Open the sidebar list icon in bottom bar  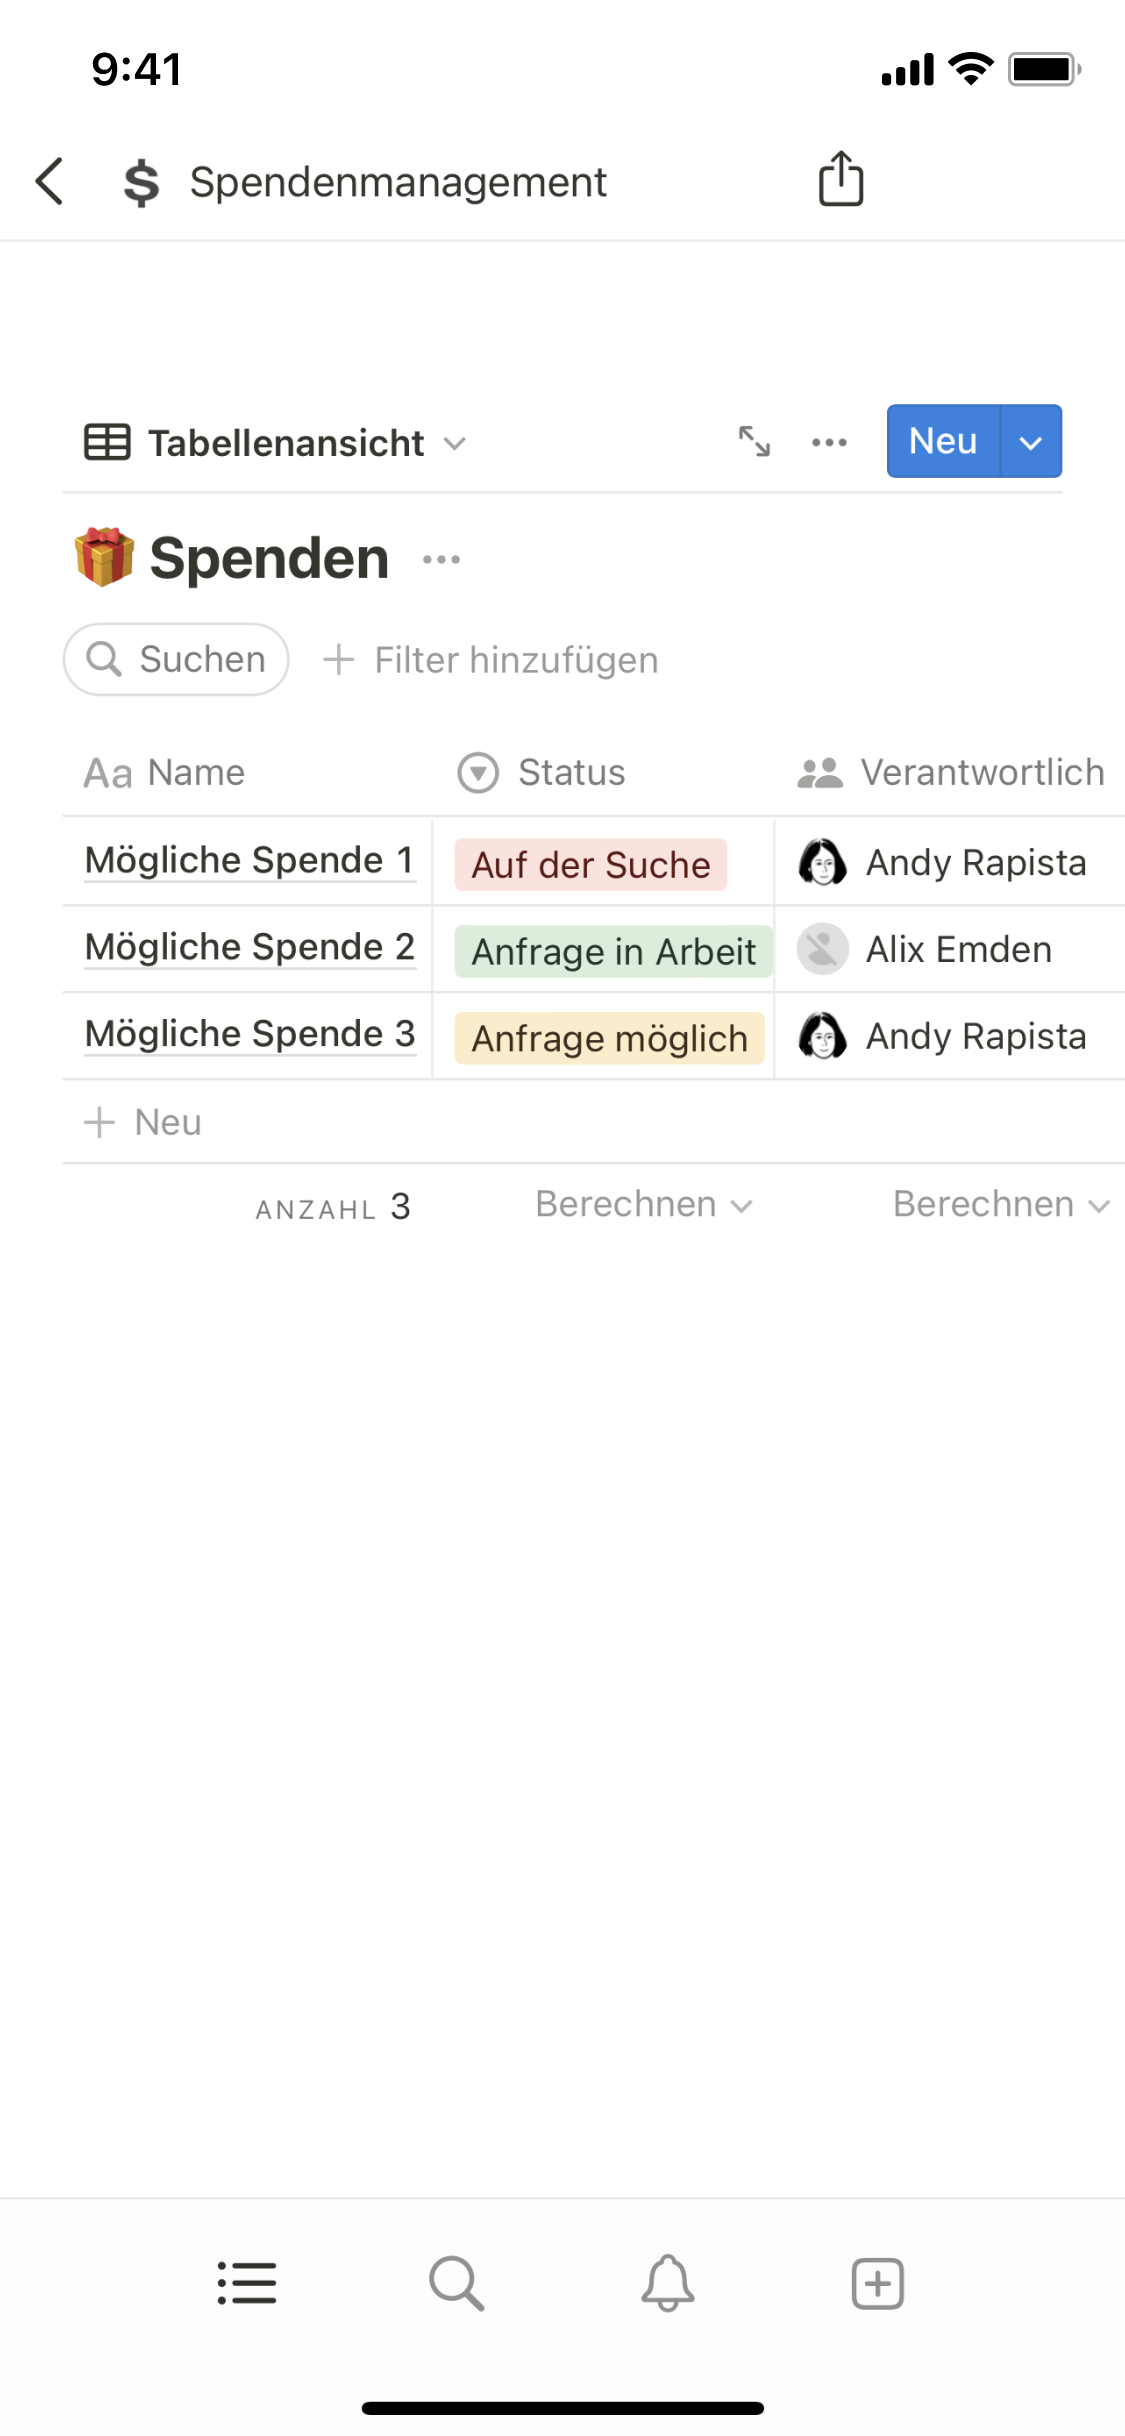coord(247,2284)
